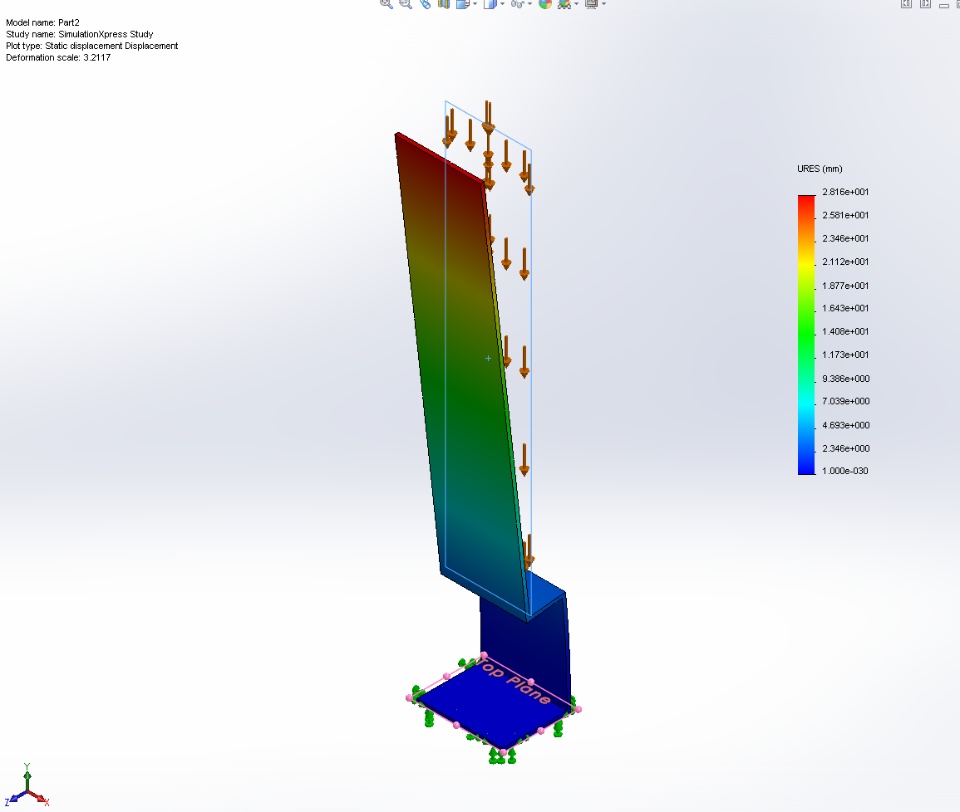Screen dimensions: 960x812
Task: Click the View Settings monitor icon
Action: coord(591,3)
